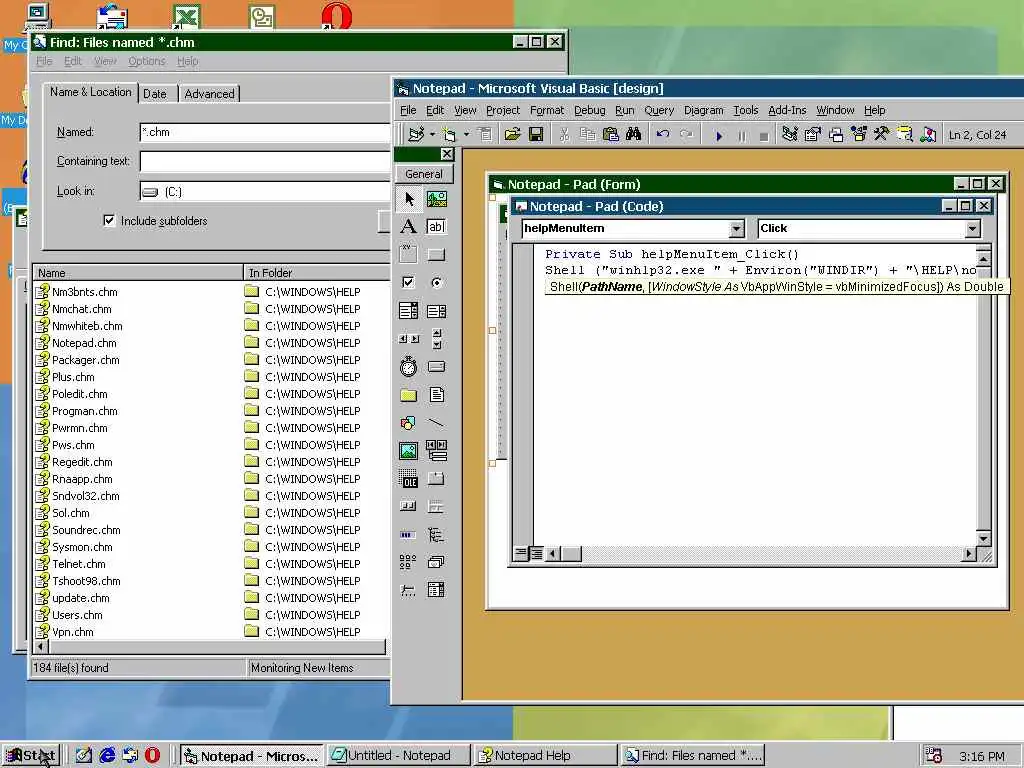The height and width of the screenshot is (768, 1024).
Task: Select the Image control tool
Action: click(x=409, y=451)
